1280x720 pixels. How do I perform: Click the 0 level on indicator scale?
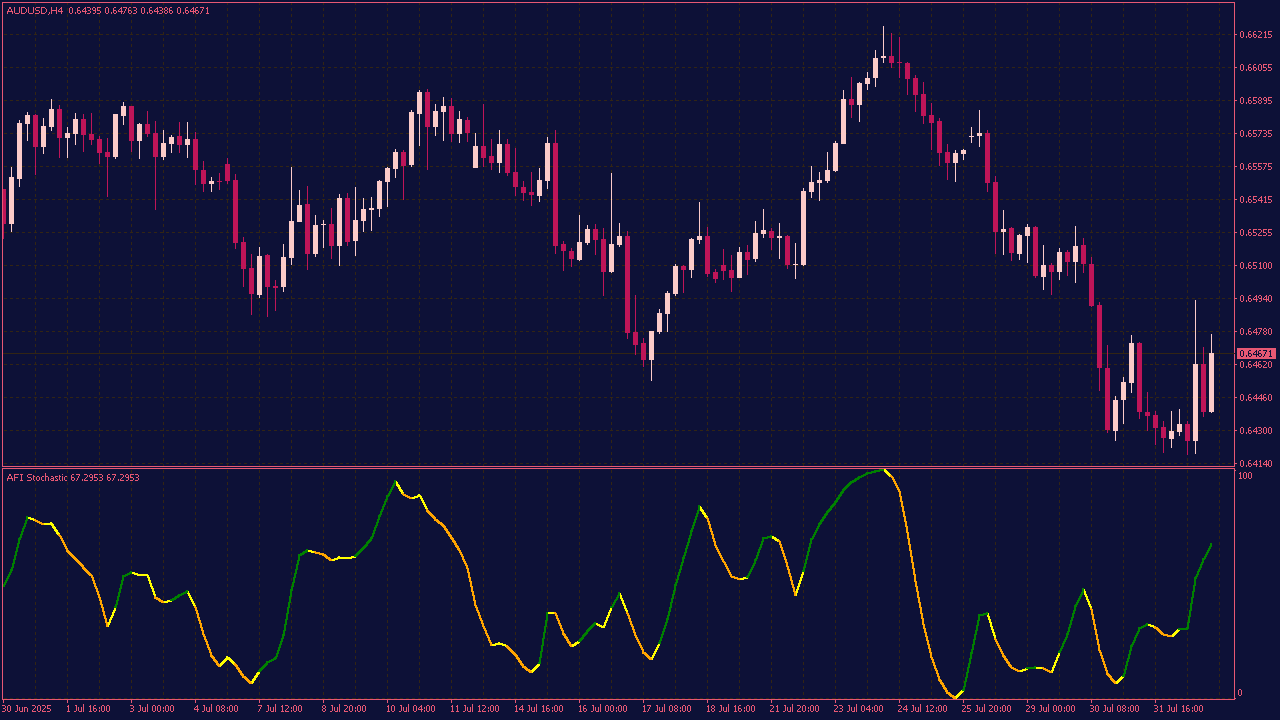coord(1242,693)
